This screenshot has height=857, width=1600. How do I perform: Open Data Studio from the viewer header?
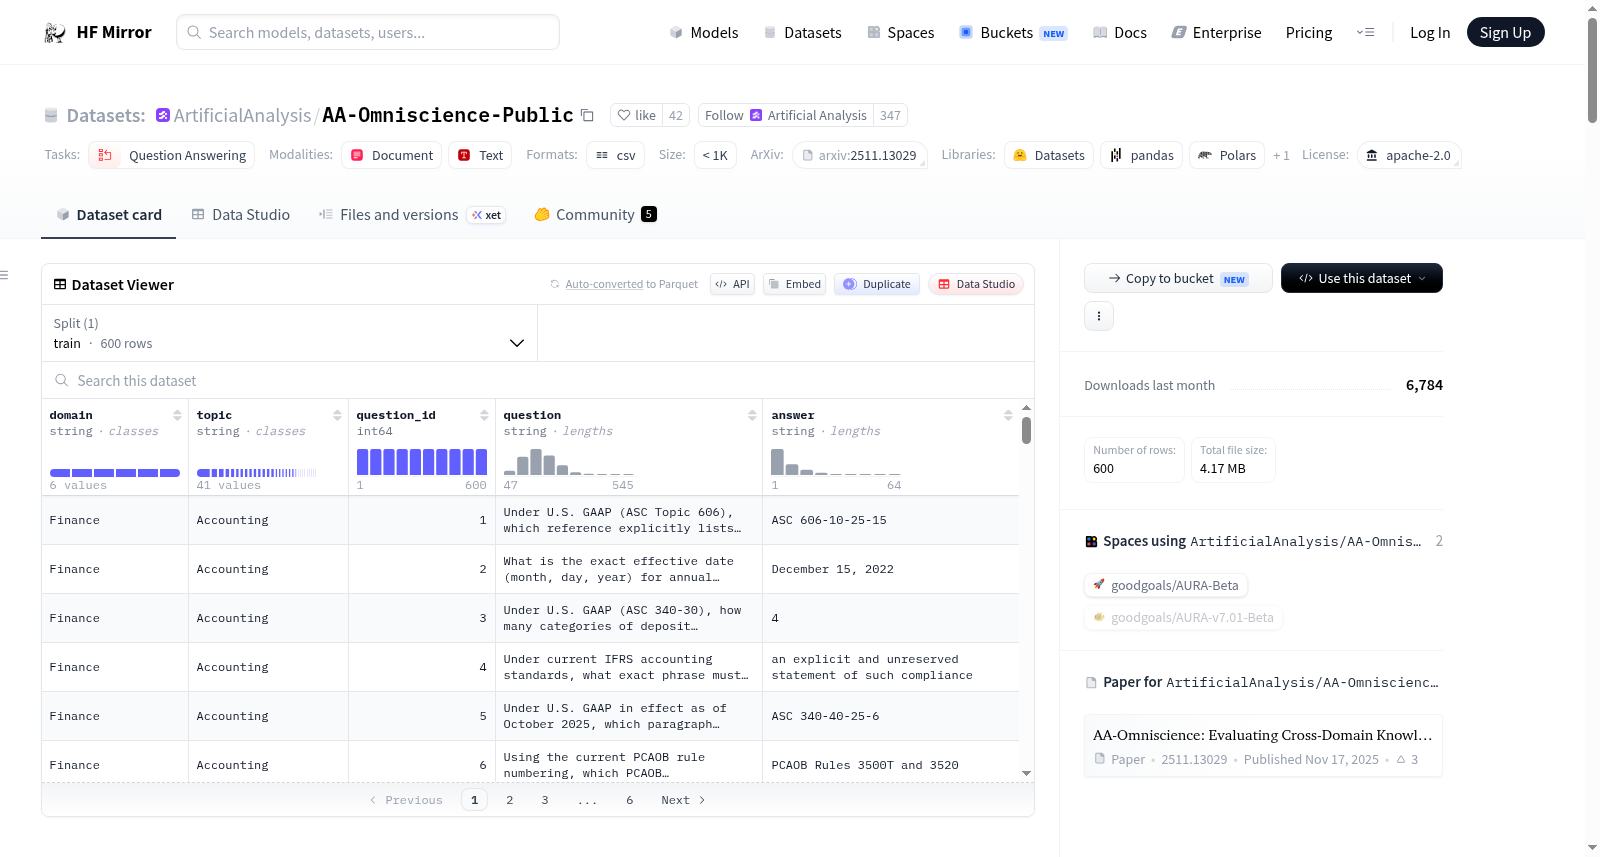976,284
